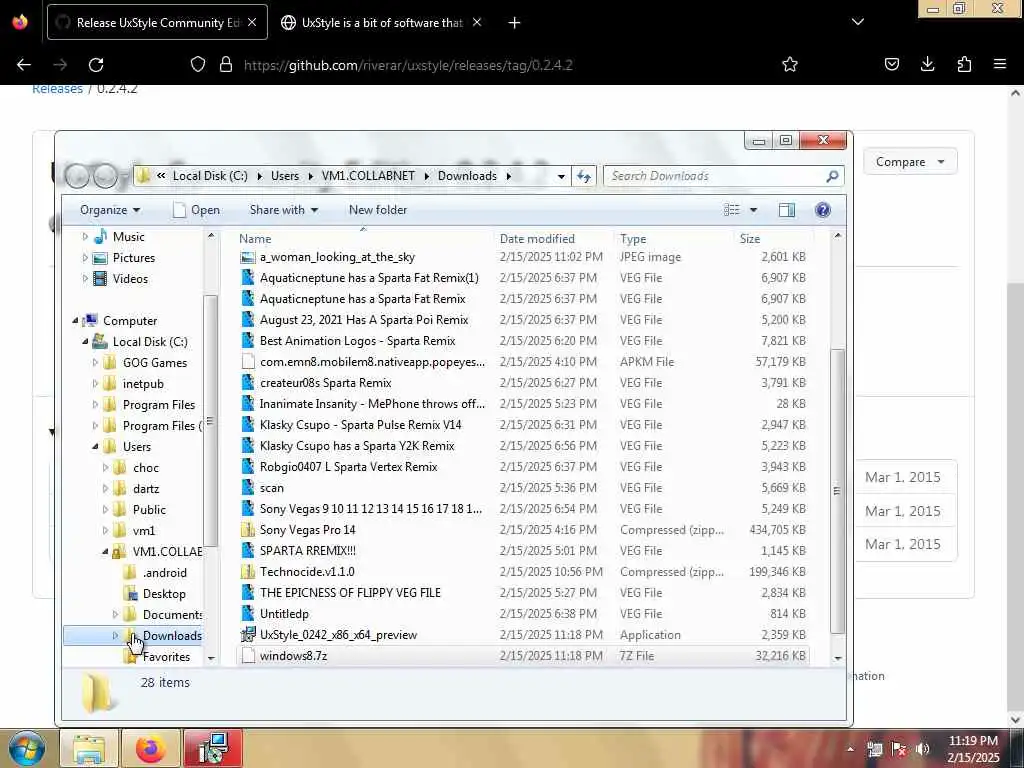Click VM1.COLLABNET in the address breadcrumb
The image size is (1024, 768).
(368, 176)
